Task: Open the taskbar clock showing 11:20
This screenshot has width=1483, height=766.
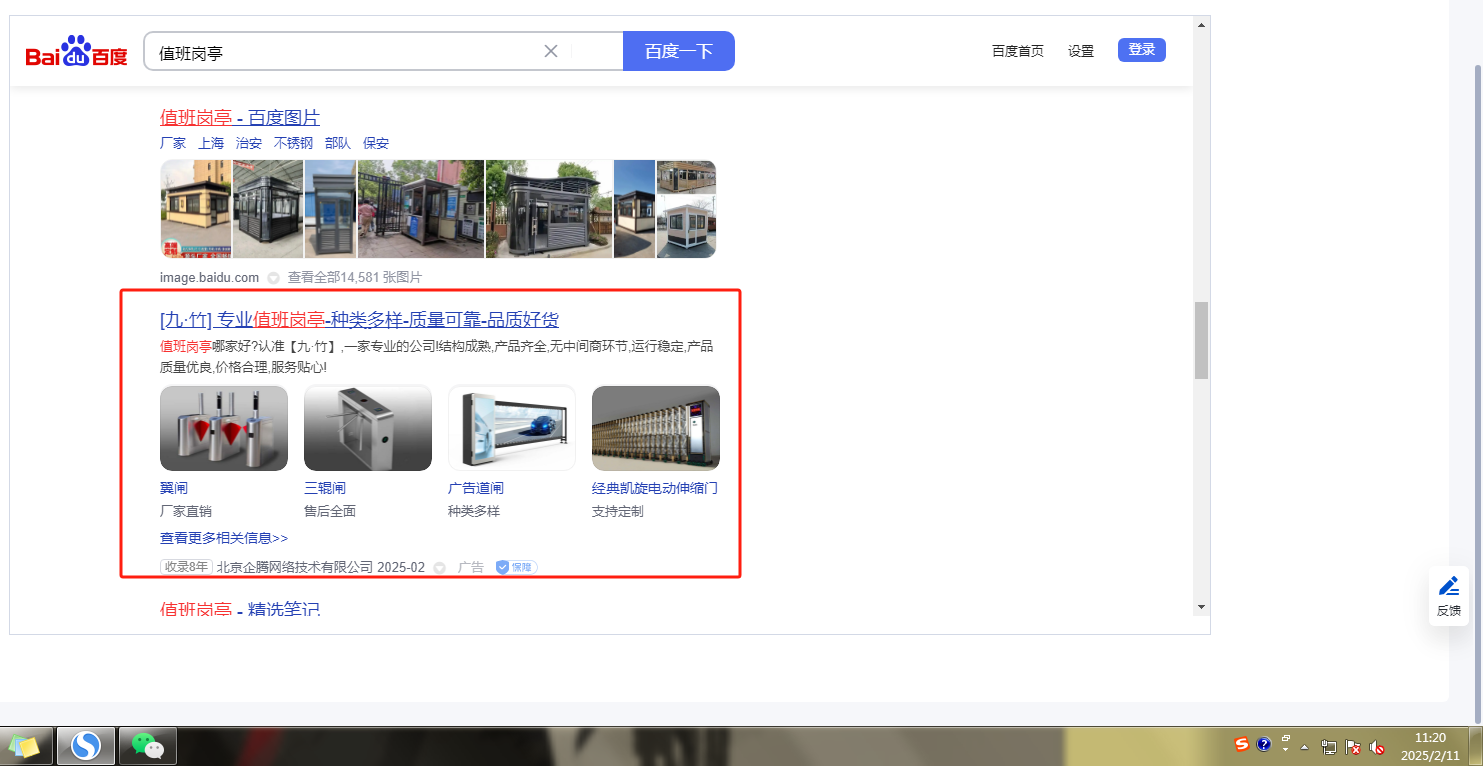Action: tap(1430, 746)
